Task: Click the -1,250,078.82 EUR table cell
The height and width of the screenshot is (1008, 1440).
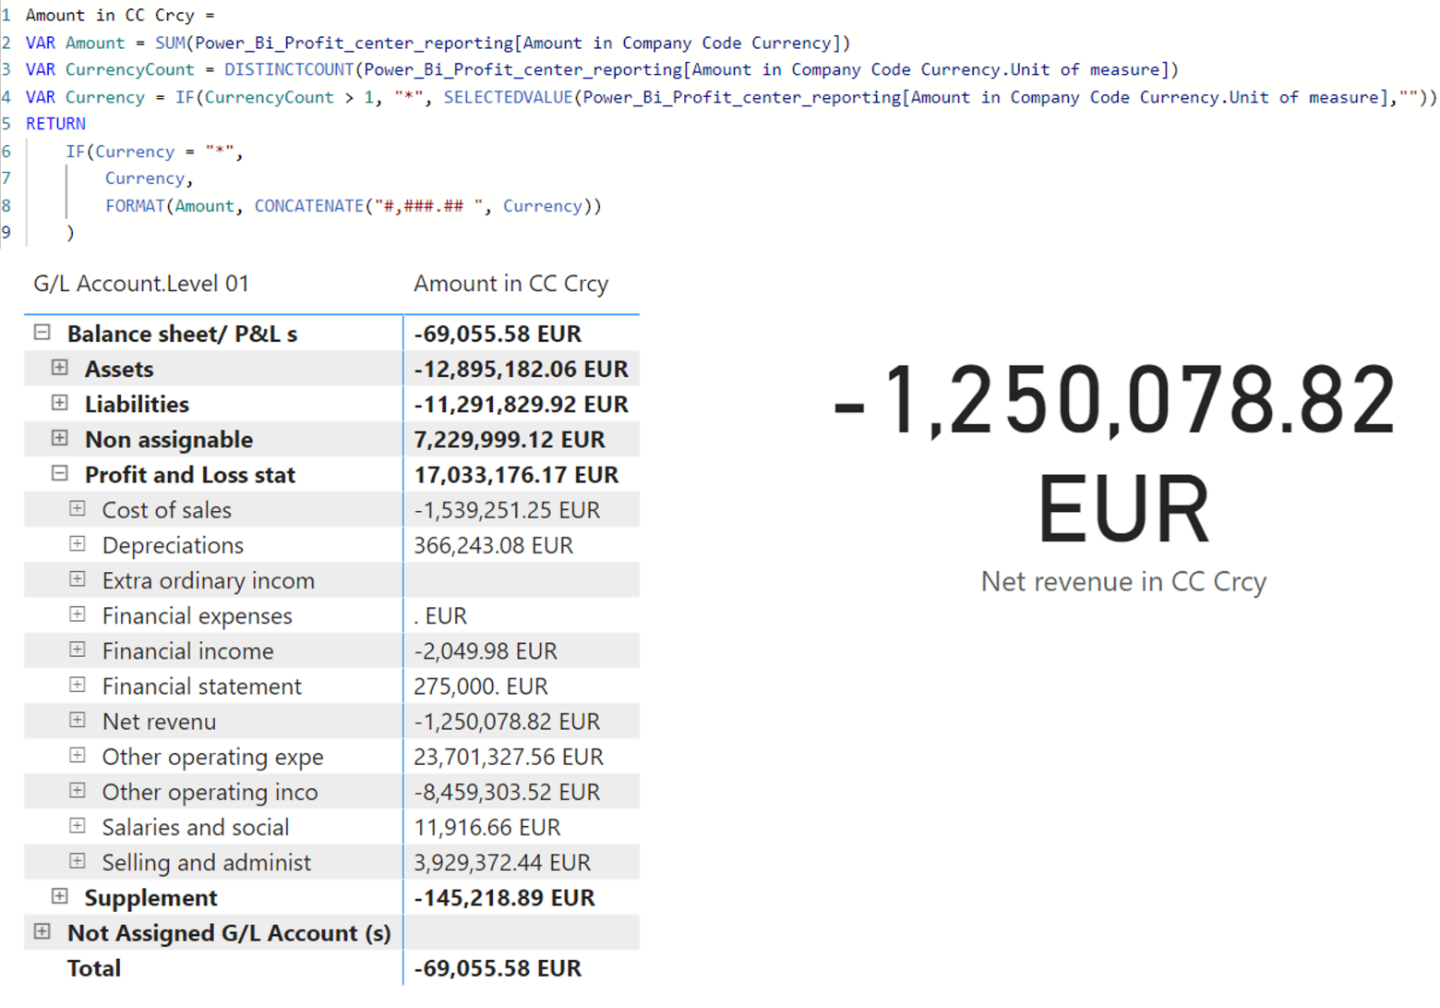Action: pos(507,722)
